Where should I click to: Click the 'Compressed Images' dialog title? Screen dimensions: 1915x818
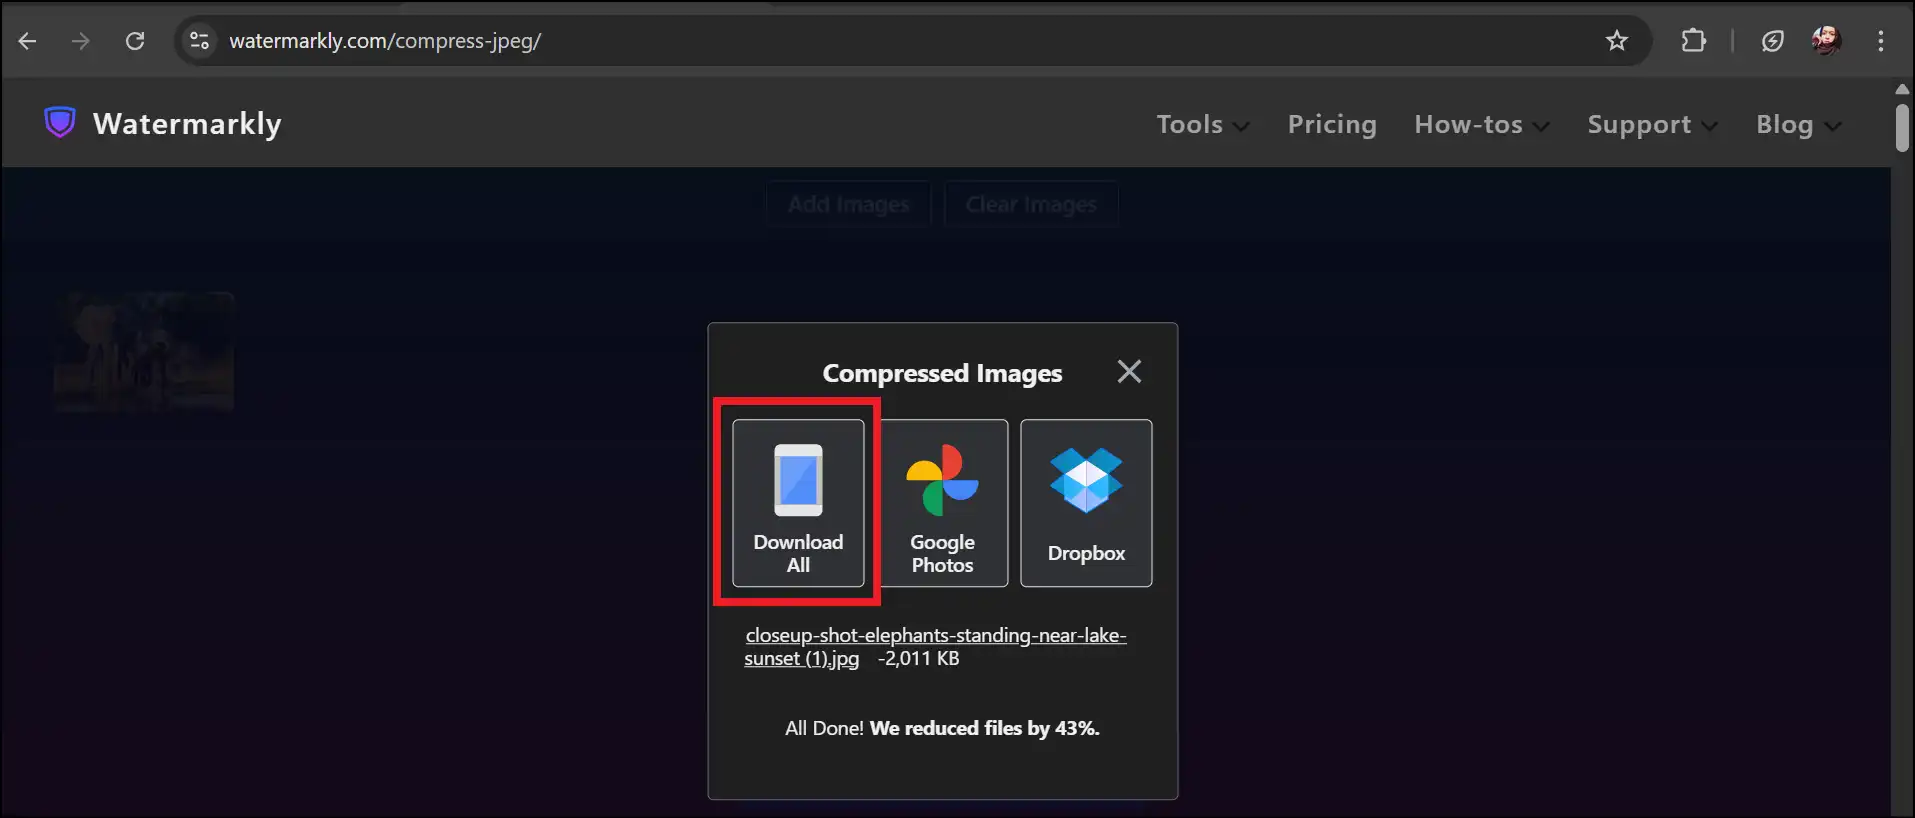[942, 373]
